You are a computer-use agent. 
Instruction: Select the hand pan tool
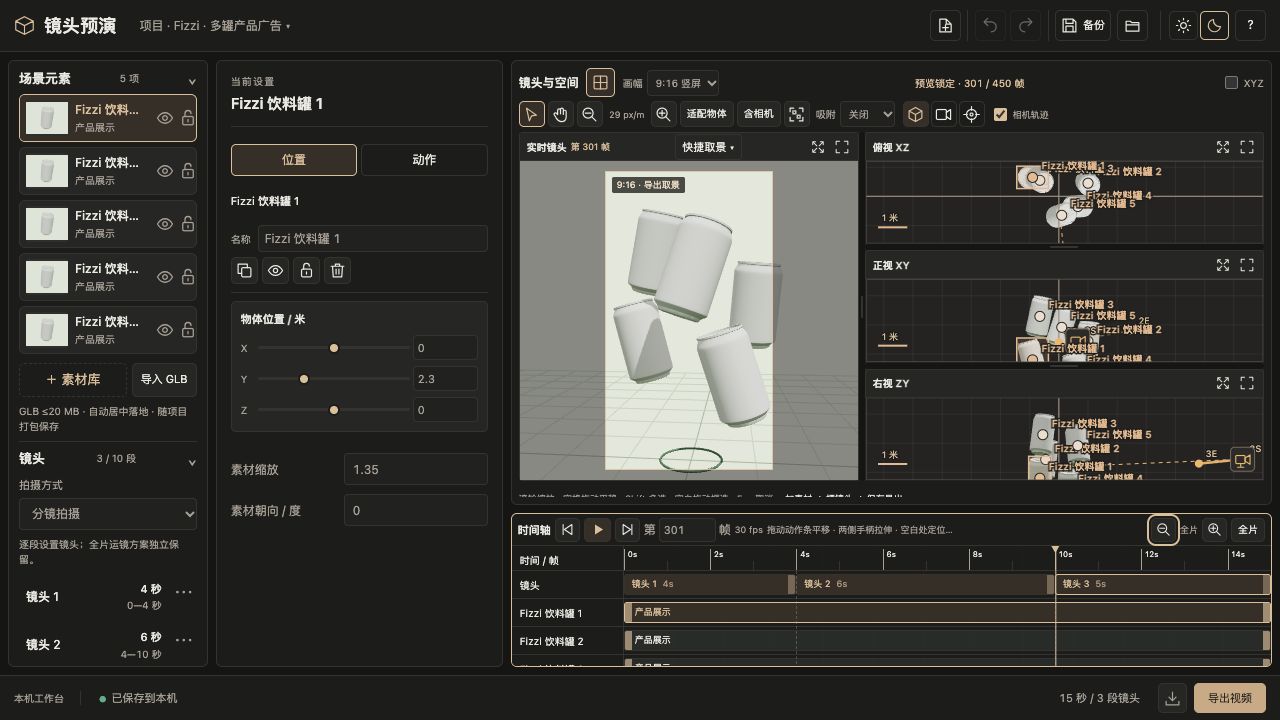[x=560, y=114]
